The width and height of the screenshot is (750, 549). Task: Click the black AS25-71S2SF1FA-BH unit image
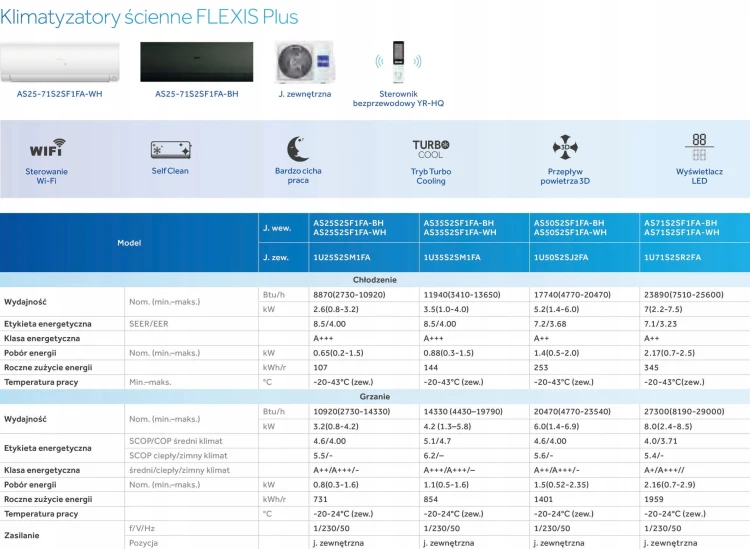(x=197, y=62)
